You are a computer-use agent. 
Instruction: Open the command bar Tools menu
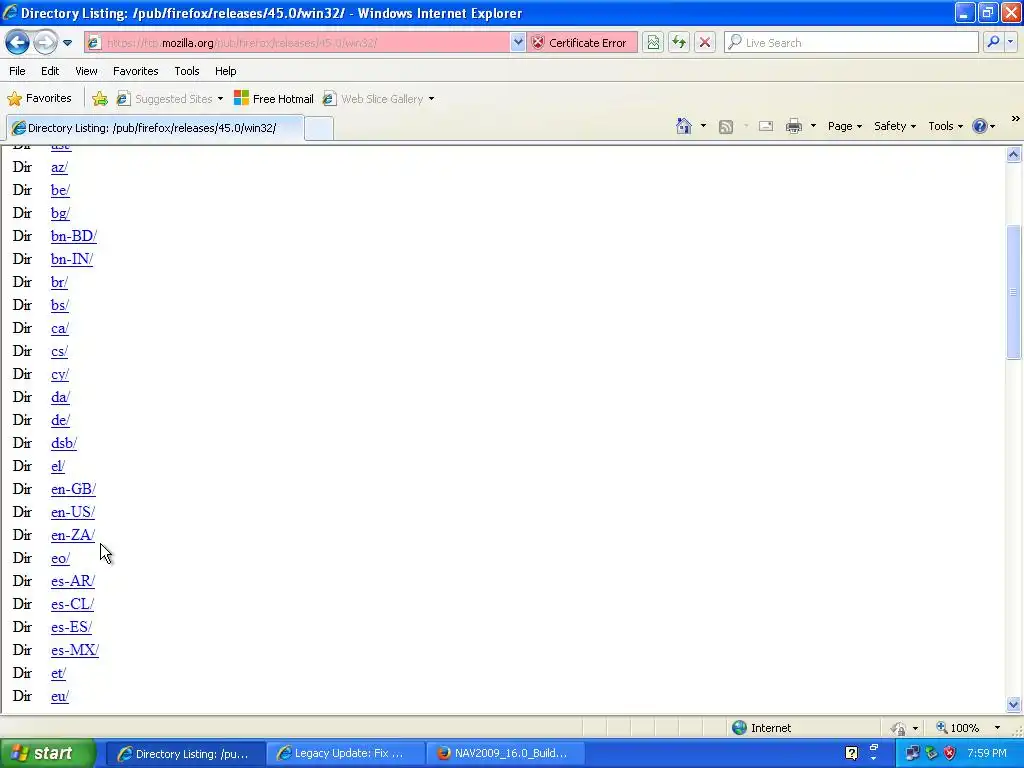(x=945, y=126)
